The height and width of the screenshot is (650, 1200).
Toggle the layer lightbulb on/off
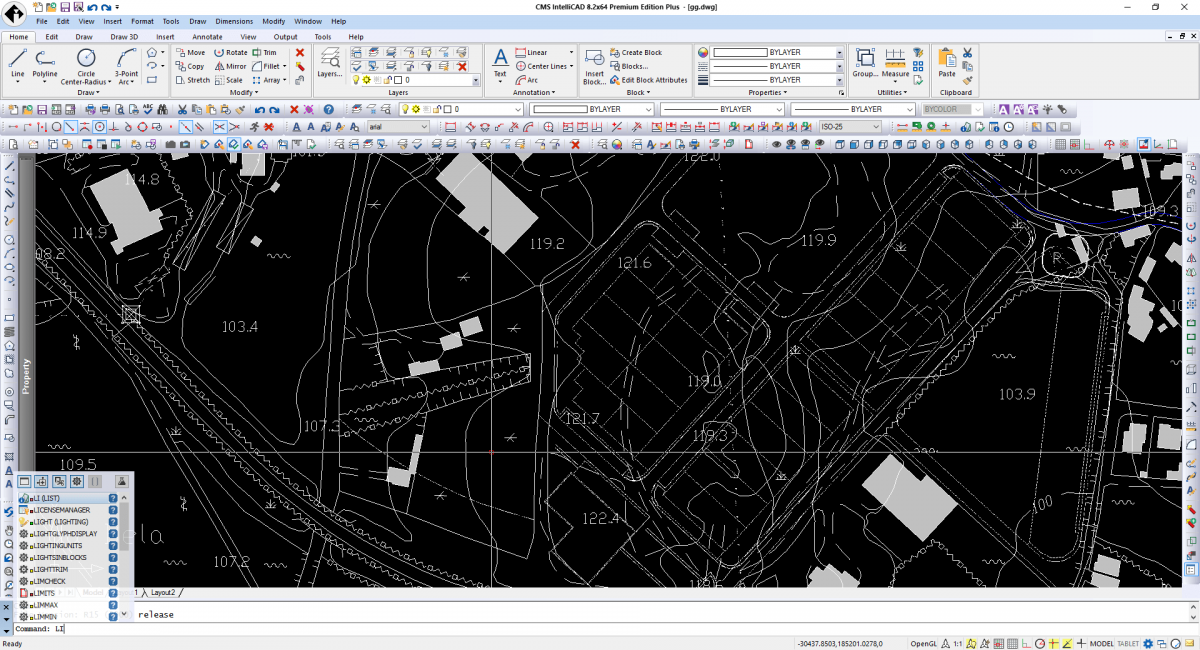coord(356,79)
